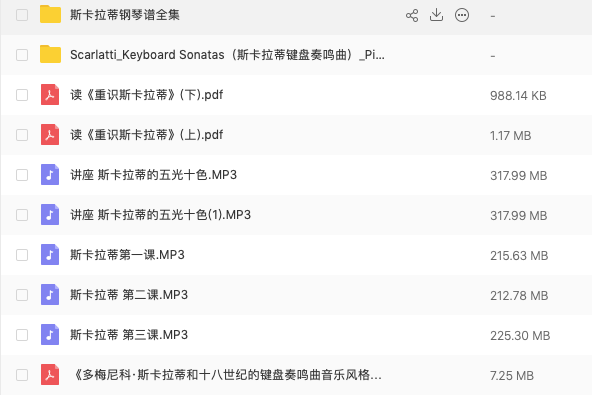The width and height of the screenshot is (592, 395).
Task: Click the 988.14 KB size value
Action: (518, 96)
